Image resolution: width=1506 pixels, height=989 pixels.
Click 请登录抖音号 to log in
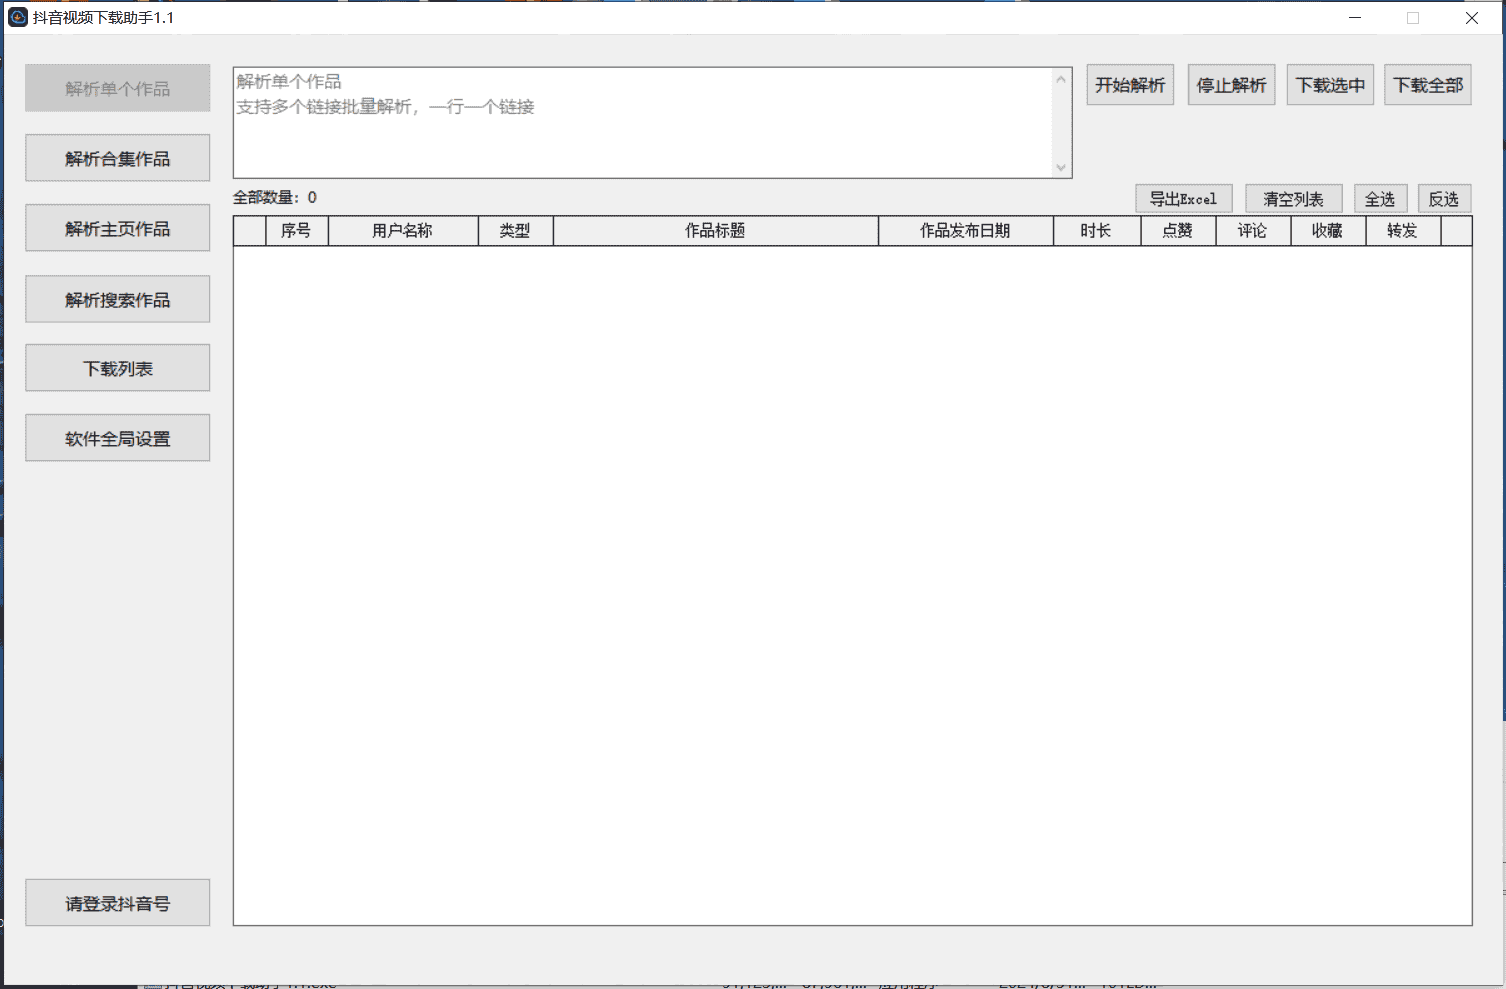[x=117, y=902]
